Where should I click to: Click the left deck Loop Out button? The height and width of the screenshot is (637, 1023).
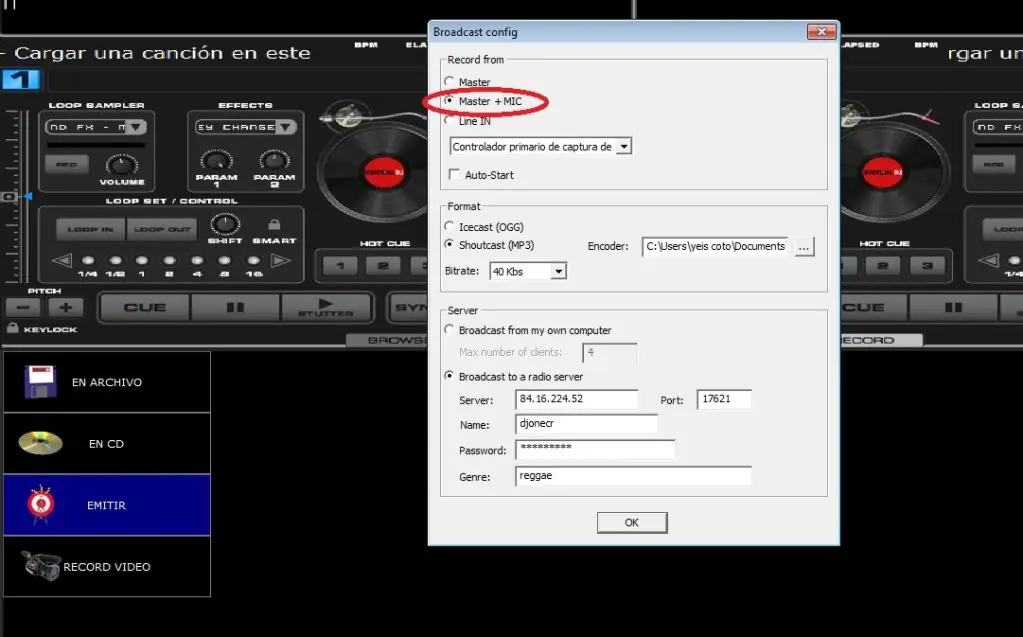coord(162,229)
